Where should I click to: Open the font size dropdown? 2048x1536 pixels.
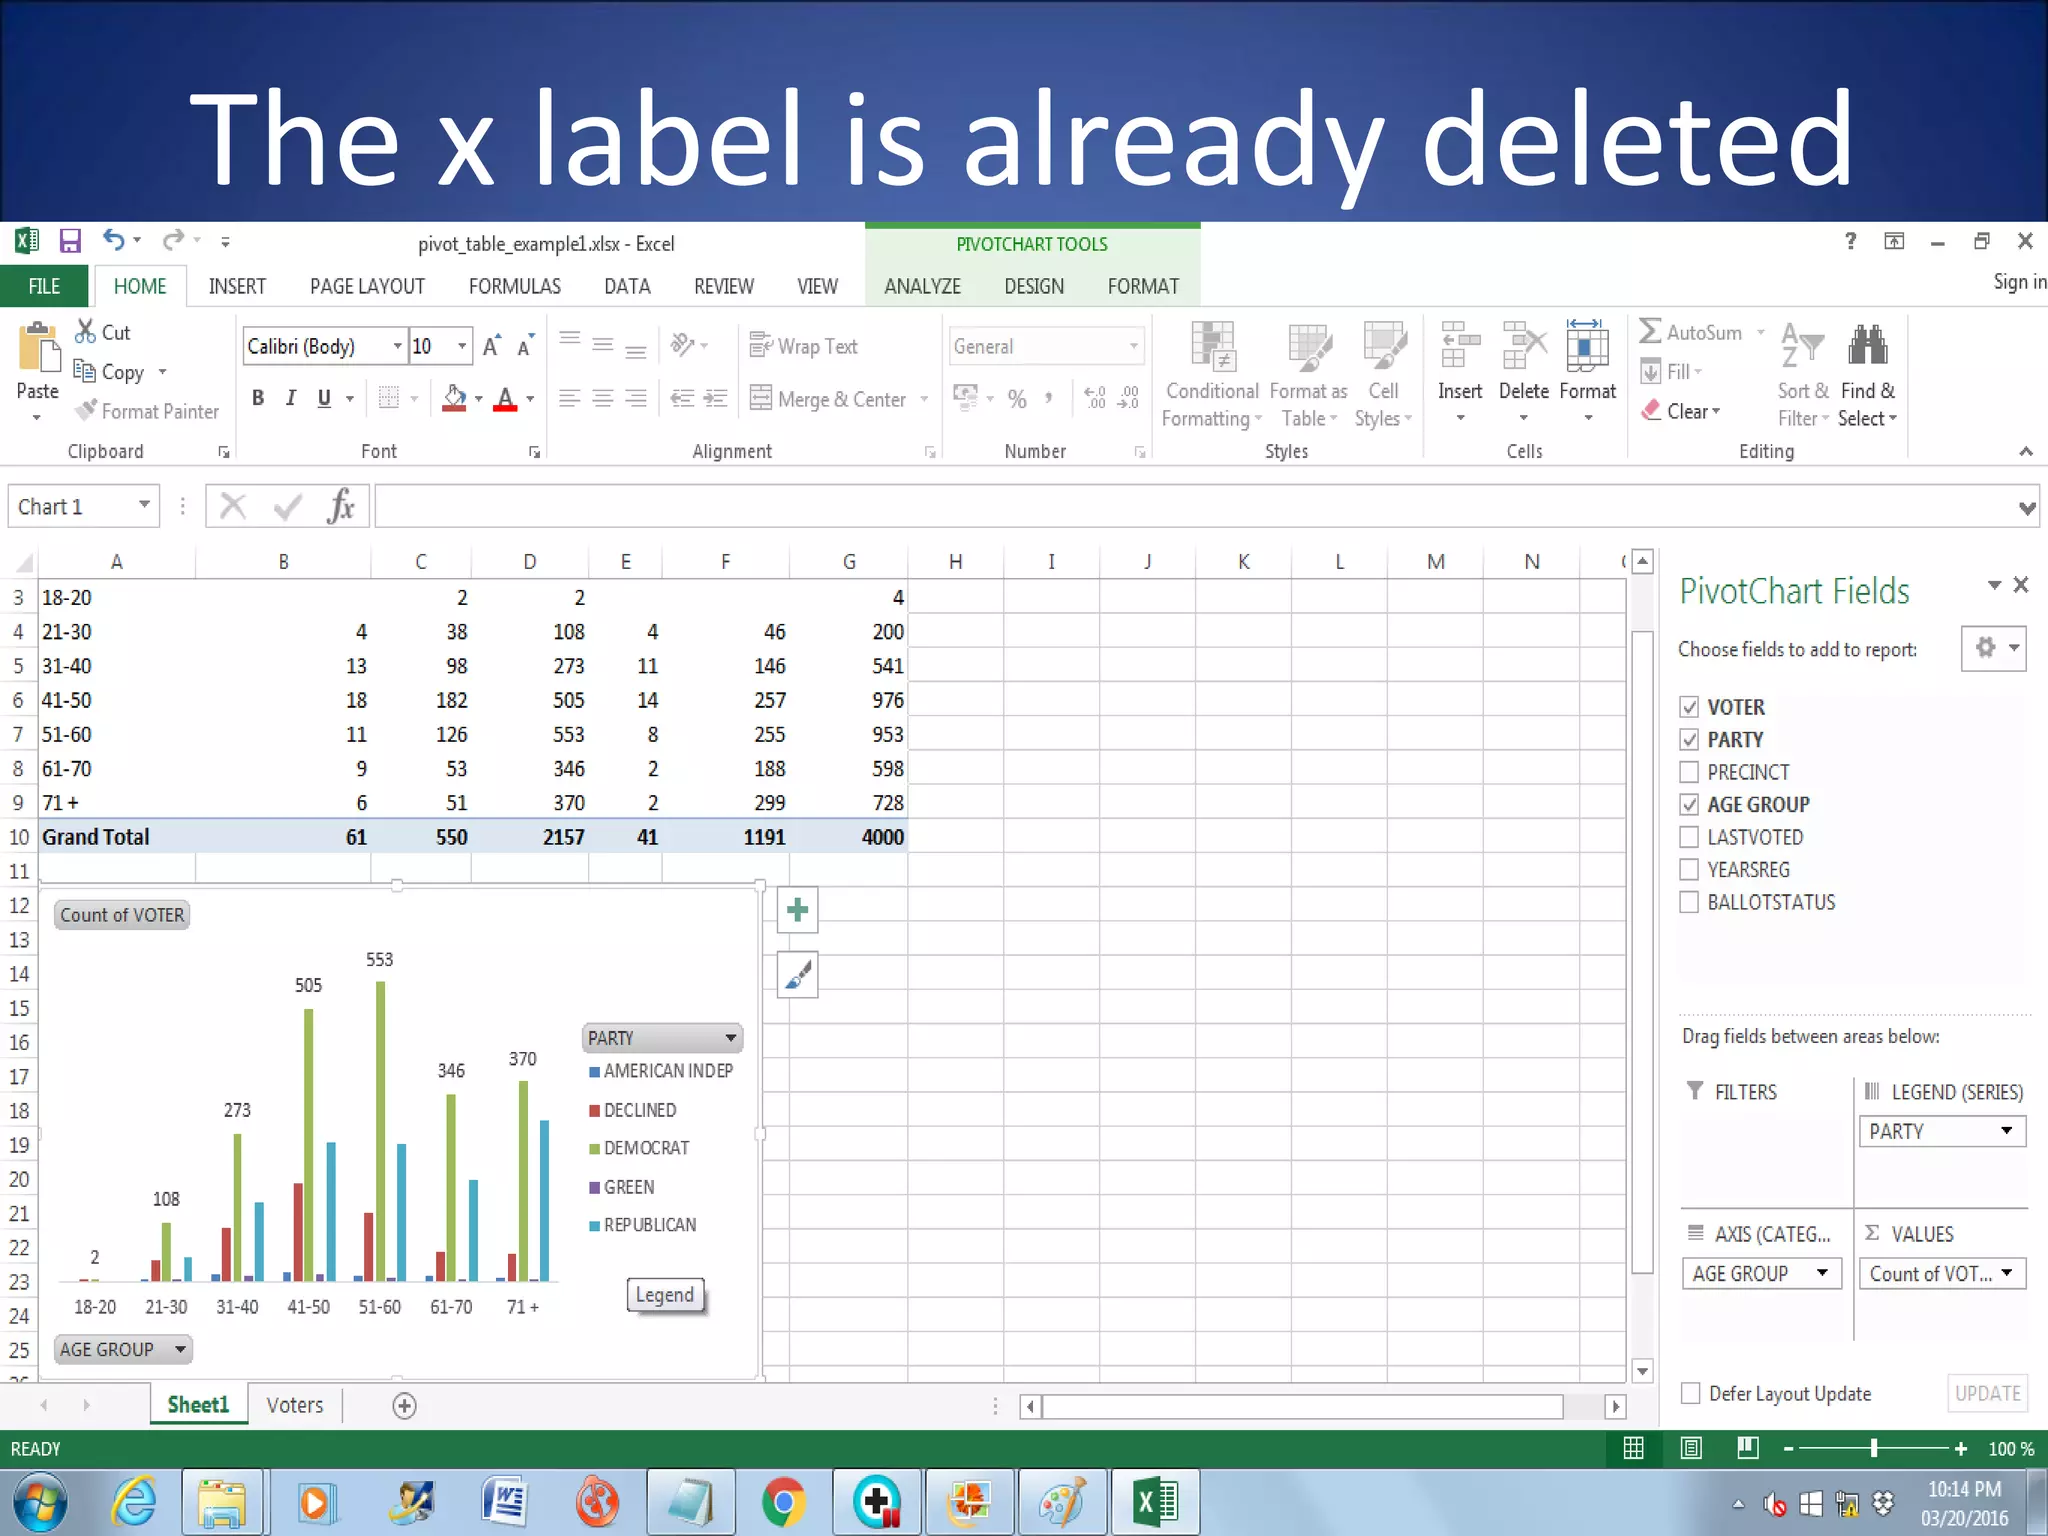click(462, 346)
